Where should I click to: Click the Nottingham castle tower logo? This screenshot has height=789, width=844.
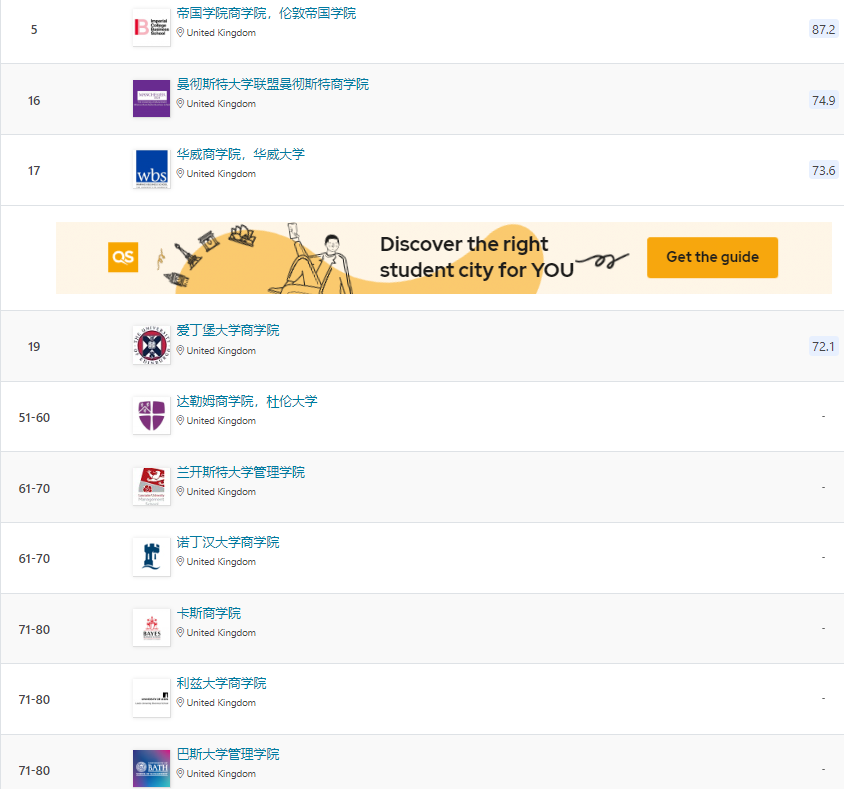(x=151, y=556)
